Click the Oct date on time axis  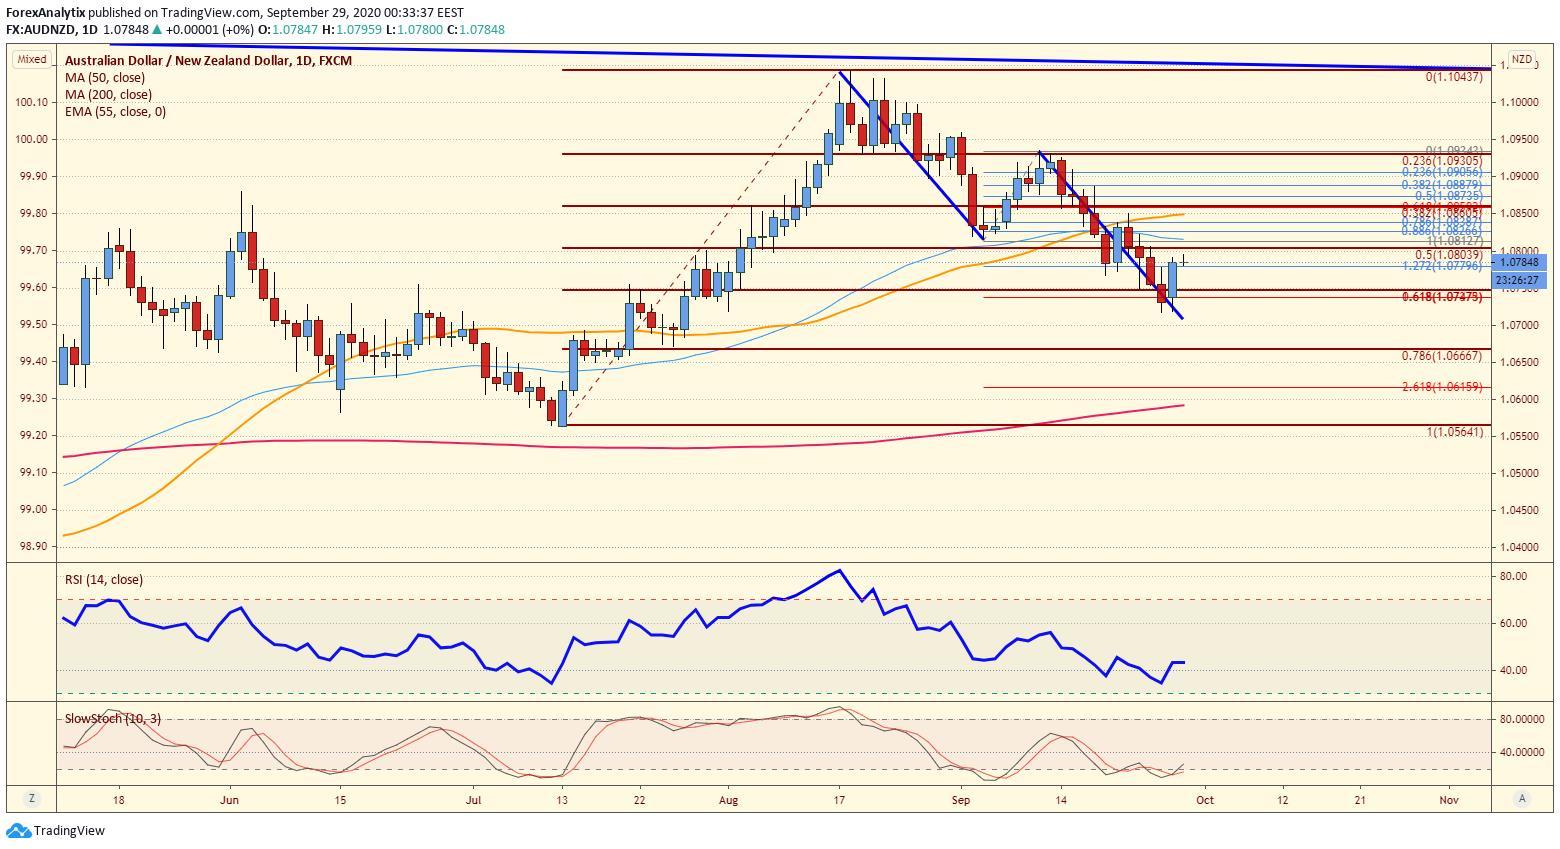click(x=1205, y=799)
